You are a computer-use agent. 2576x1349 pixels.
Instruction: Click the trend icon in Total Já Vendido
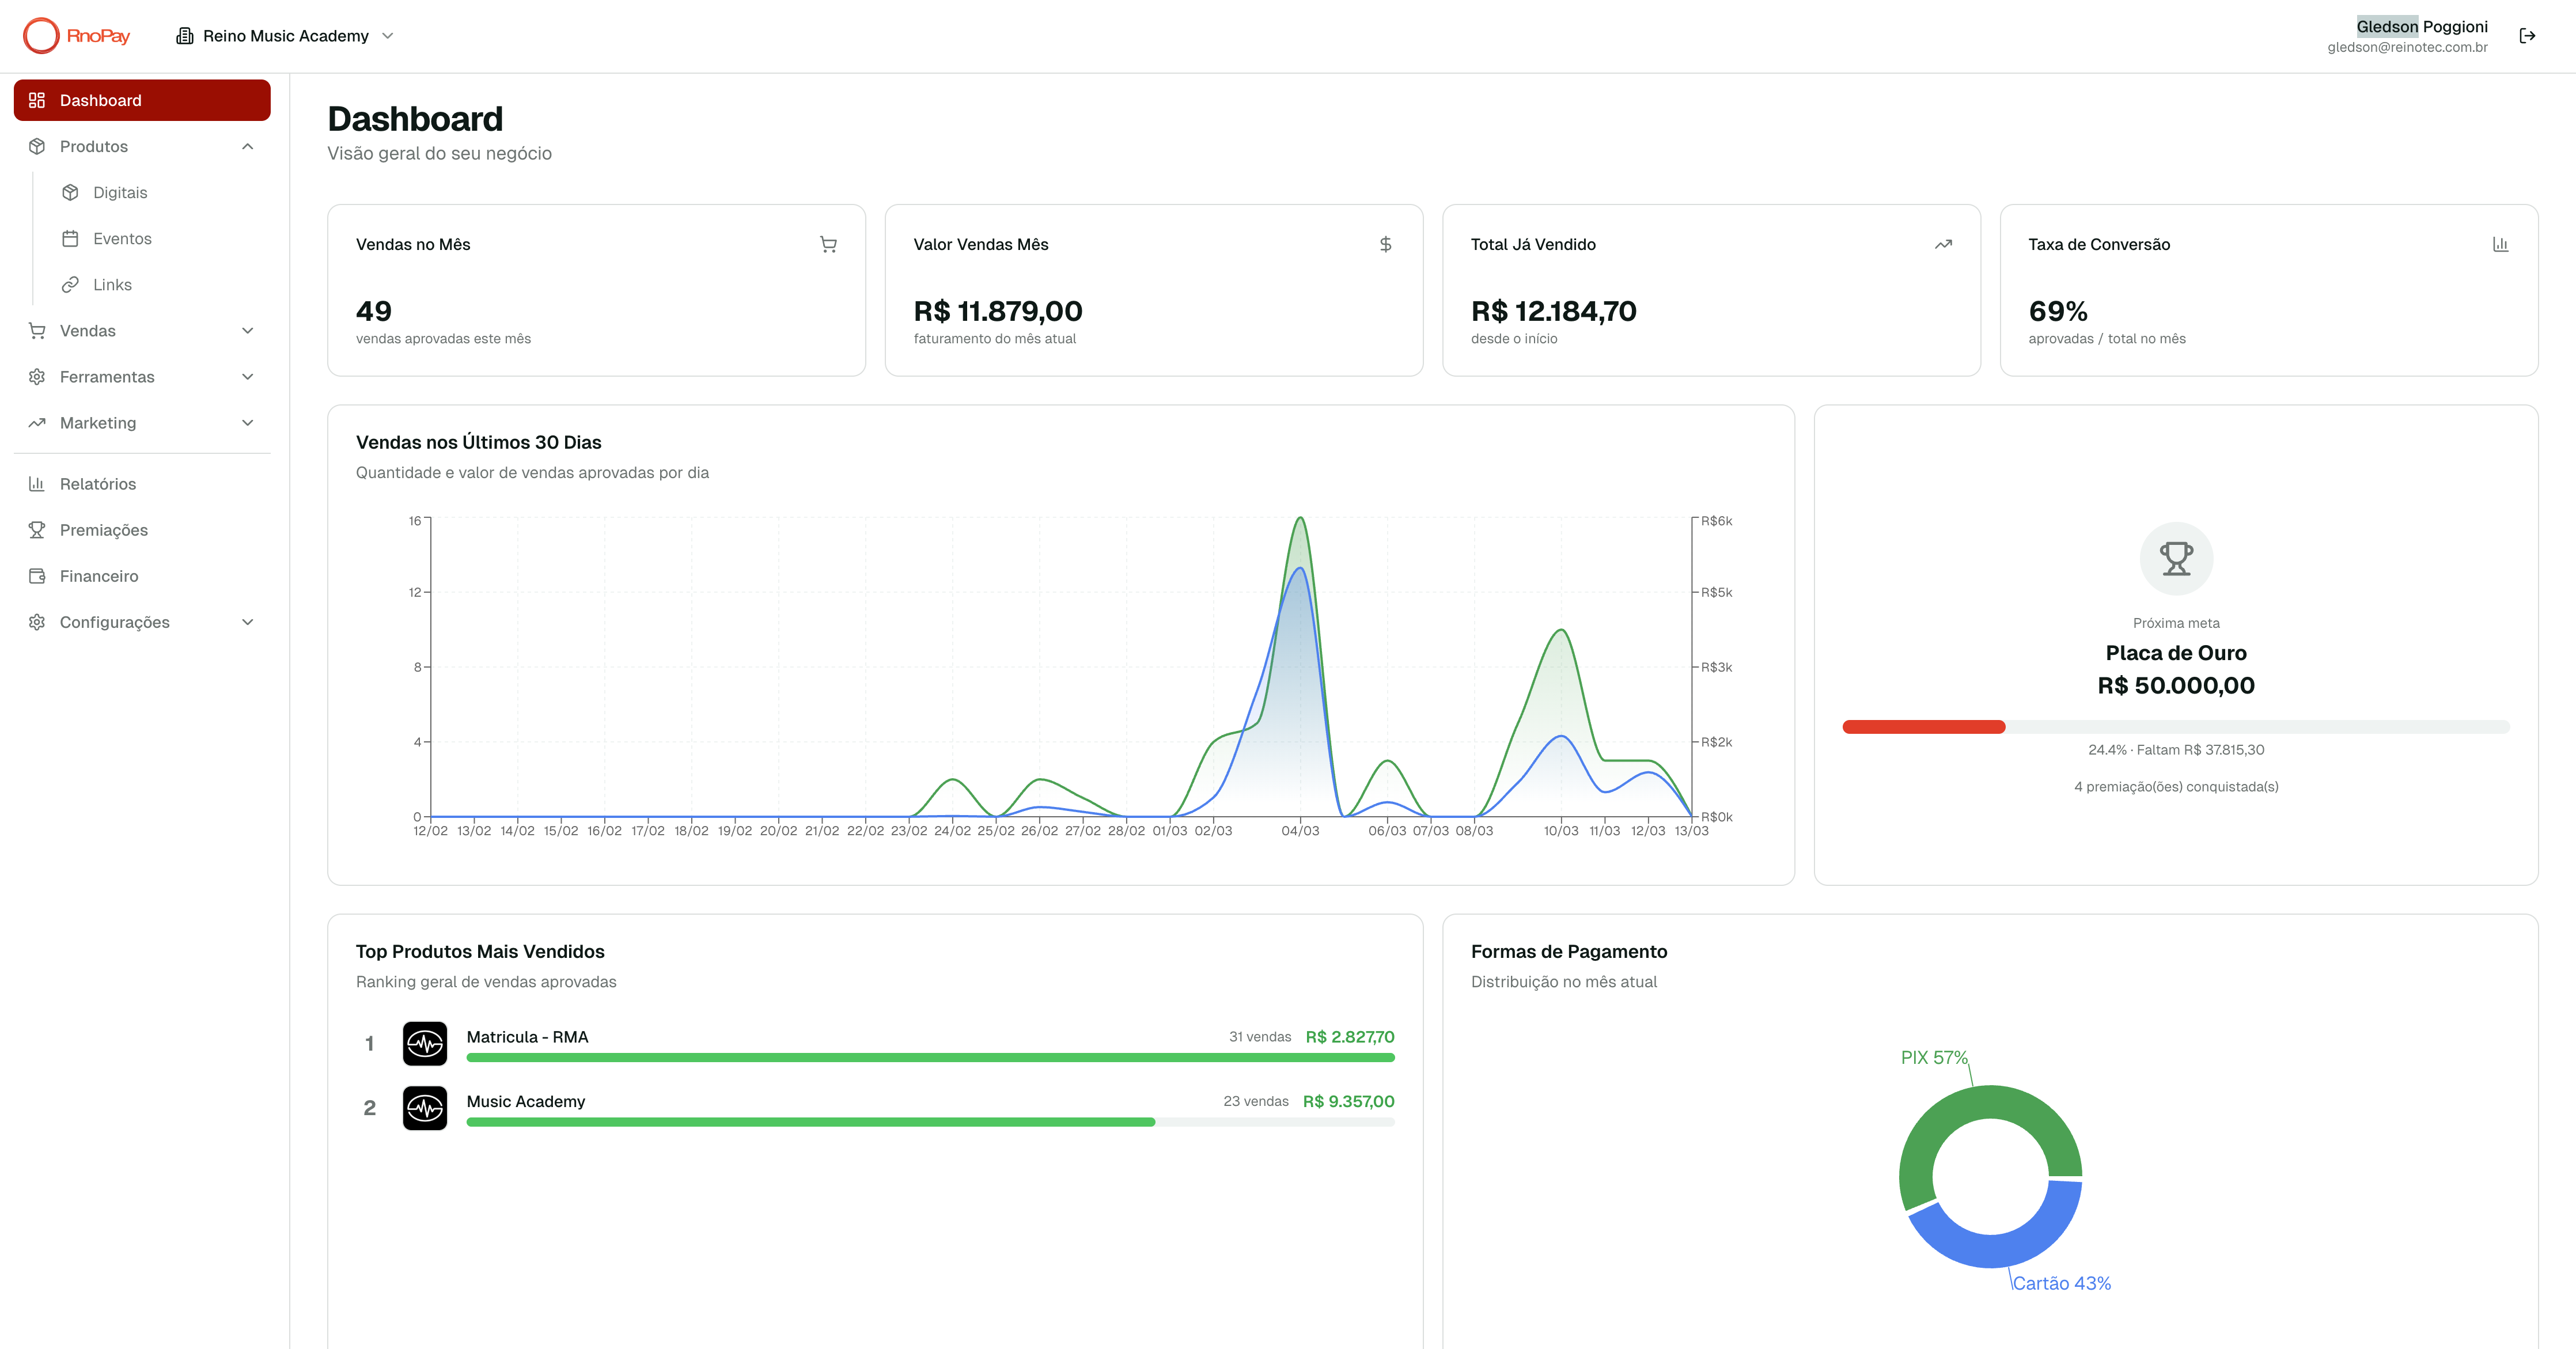click(x=1943, y=244)
